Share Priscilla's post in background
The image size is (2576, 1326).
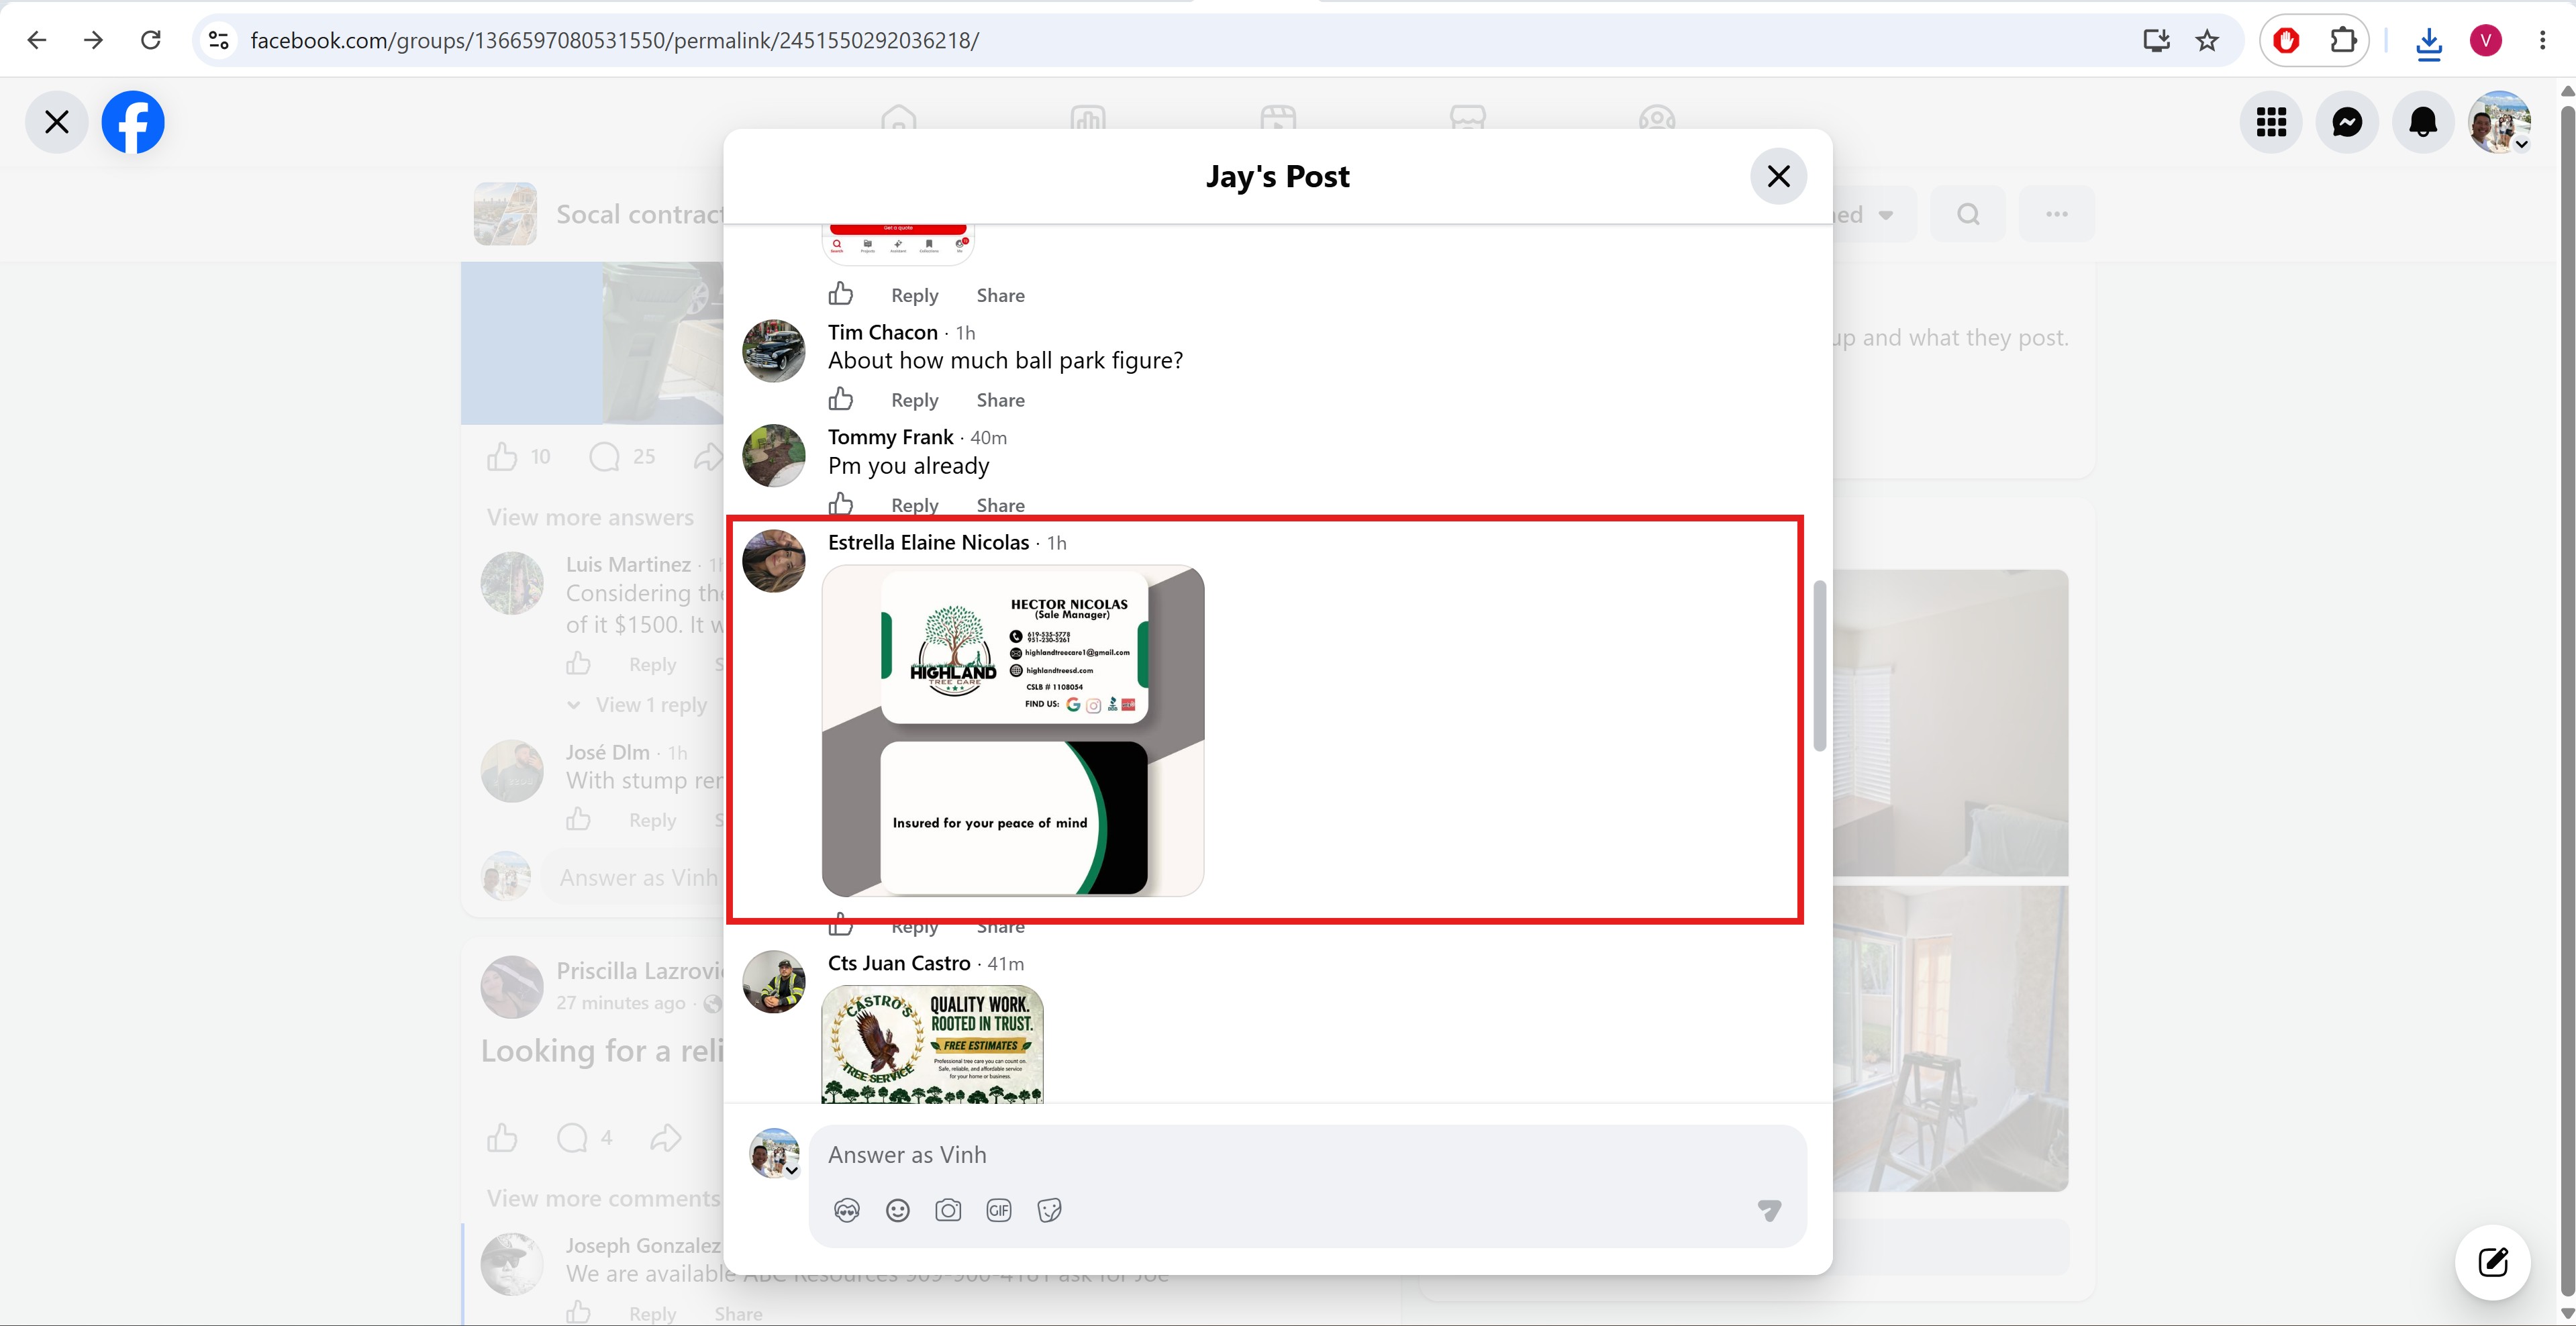666,1137
